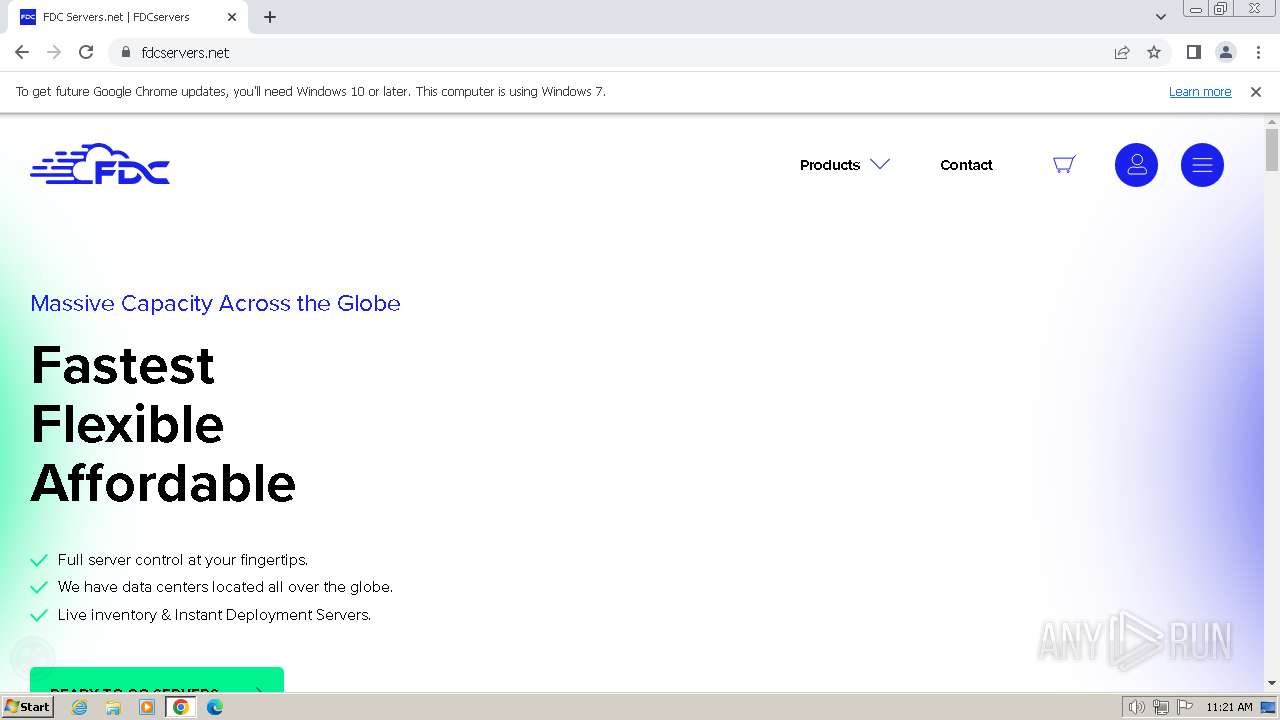The height and width of the screenshot is (720, 1280).
Task: Open the shopping cart icon
Action: [1064, 165]
